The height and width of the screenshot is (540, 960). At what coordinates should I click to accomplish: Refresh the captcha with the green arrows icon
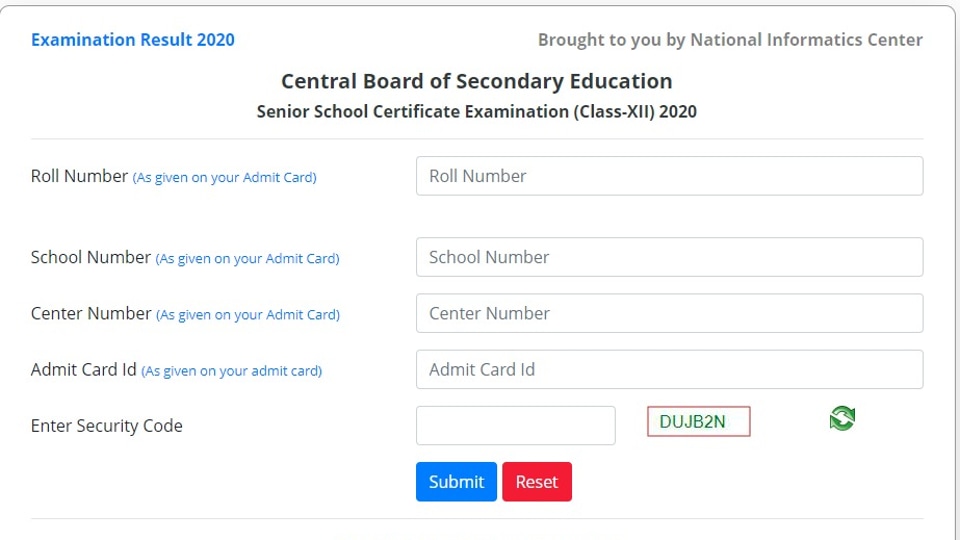coord(842,419)
